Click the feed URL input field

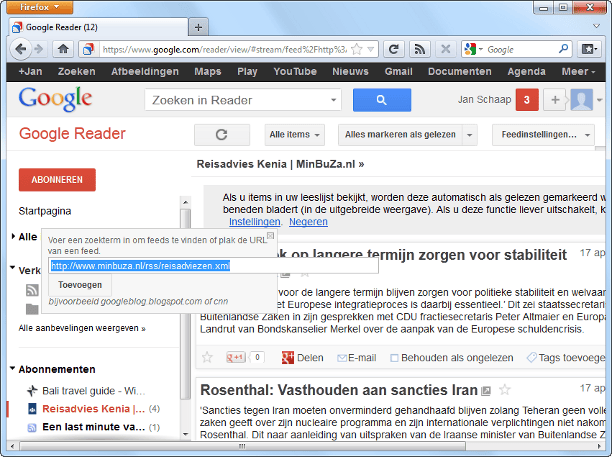(213, 265)
